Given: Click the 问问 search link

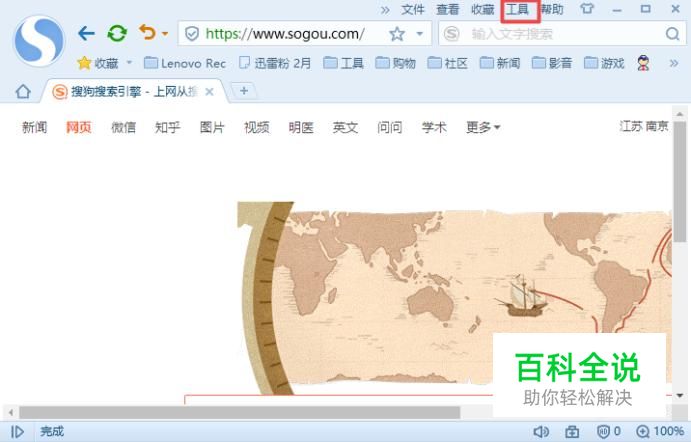Looking at the screenshot, I should point(390,127).
